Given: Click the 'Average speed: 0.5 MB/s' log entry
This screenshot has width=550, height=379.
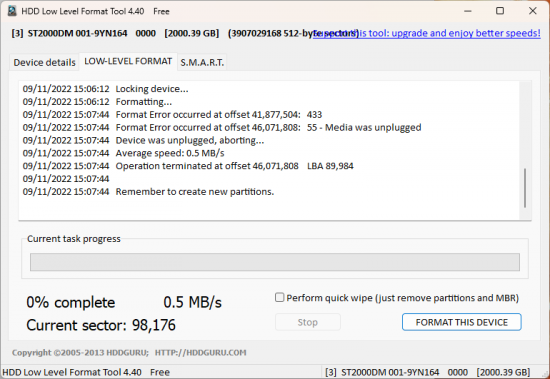Looking at the screenshot, I should pyautogui.click(x=123, y=153).
